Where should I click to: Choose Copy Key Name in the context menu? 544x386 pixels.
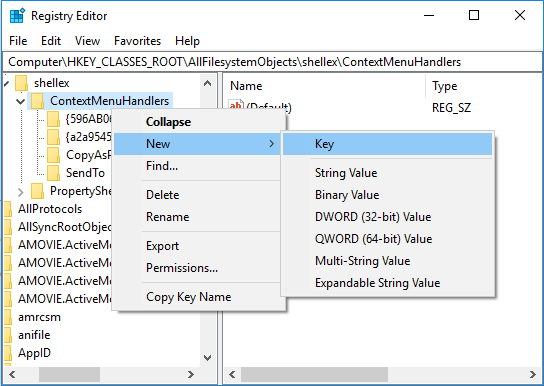pos(196,297)
